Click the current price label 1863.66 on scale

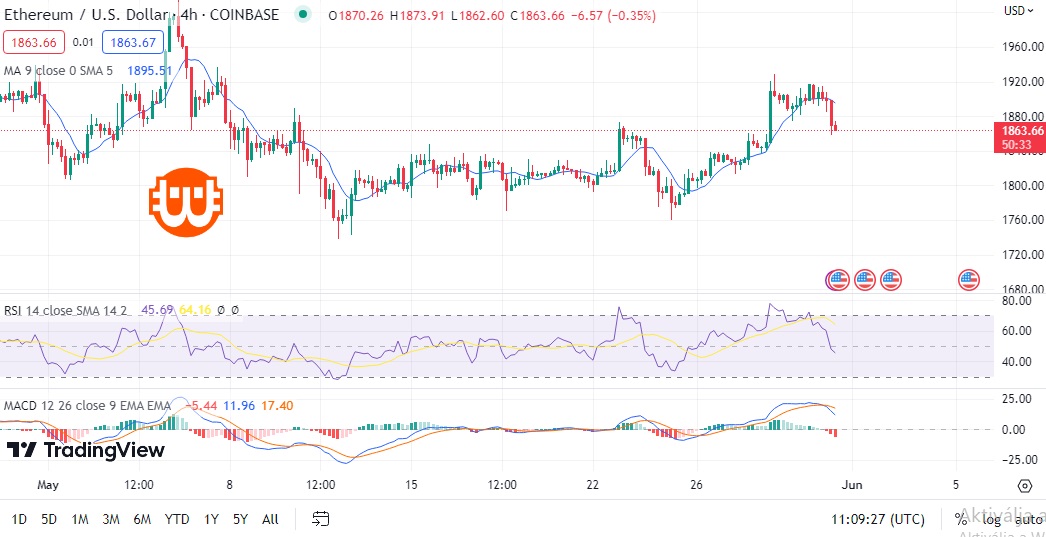click(1021, 131)
